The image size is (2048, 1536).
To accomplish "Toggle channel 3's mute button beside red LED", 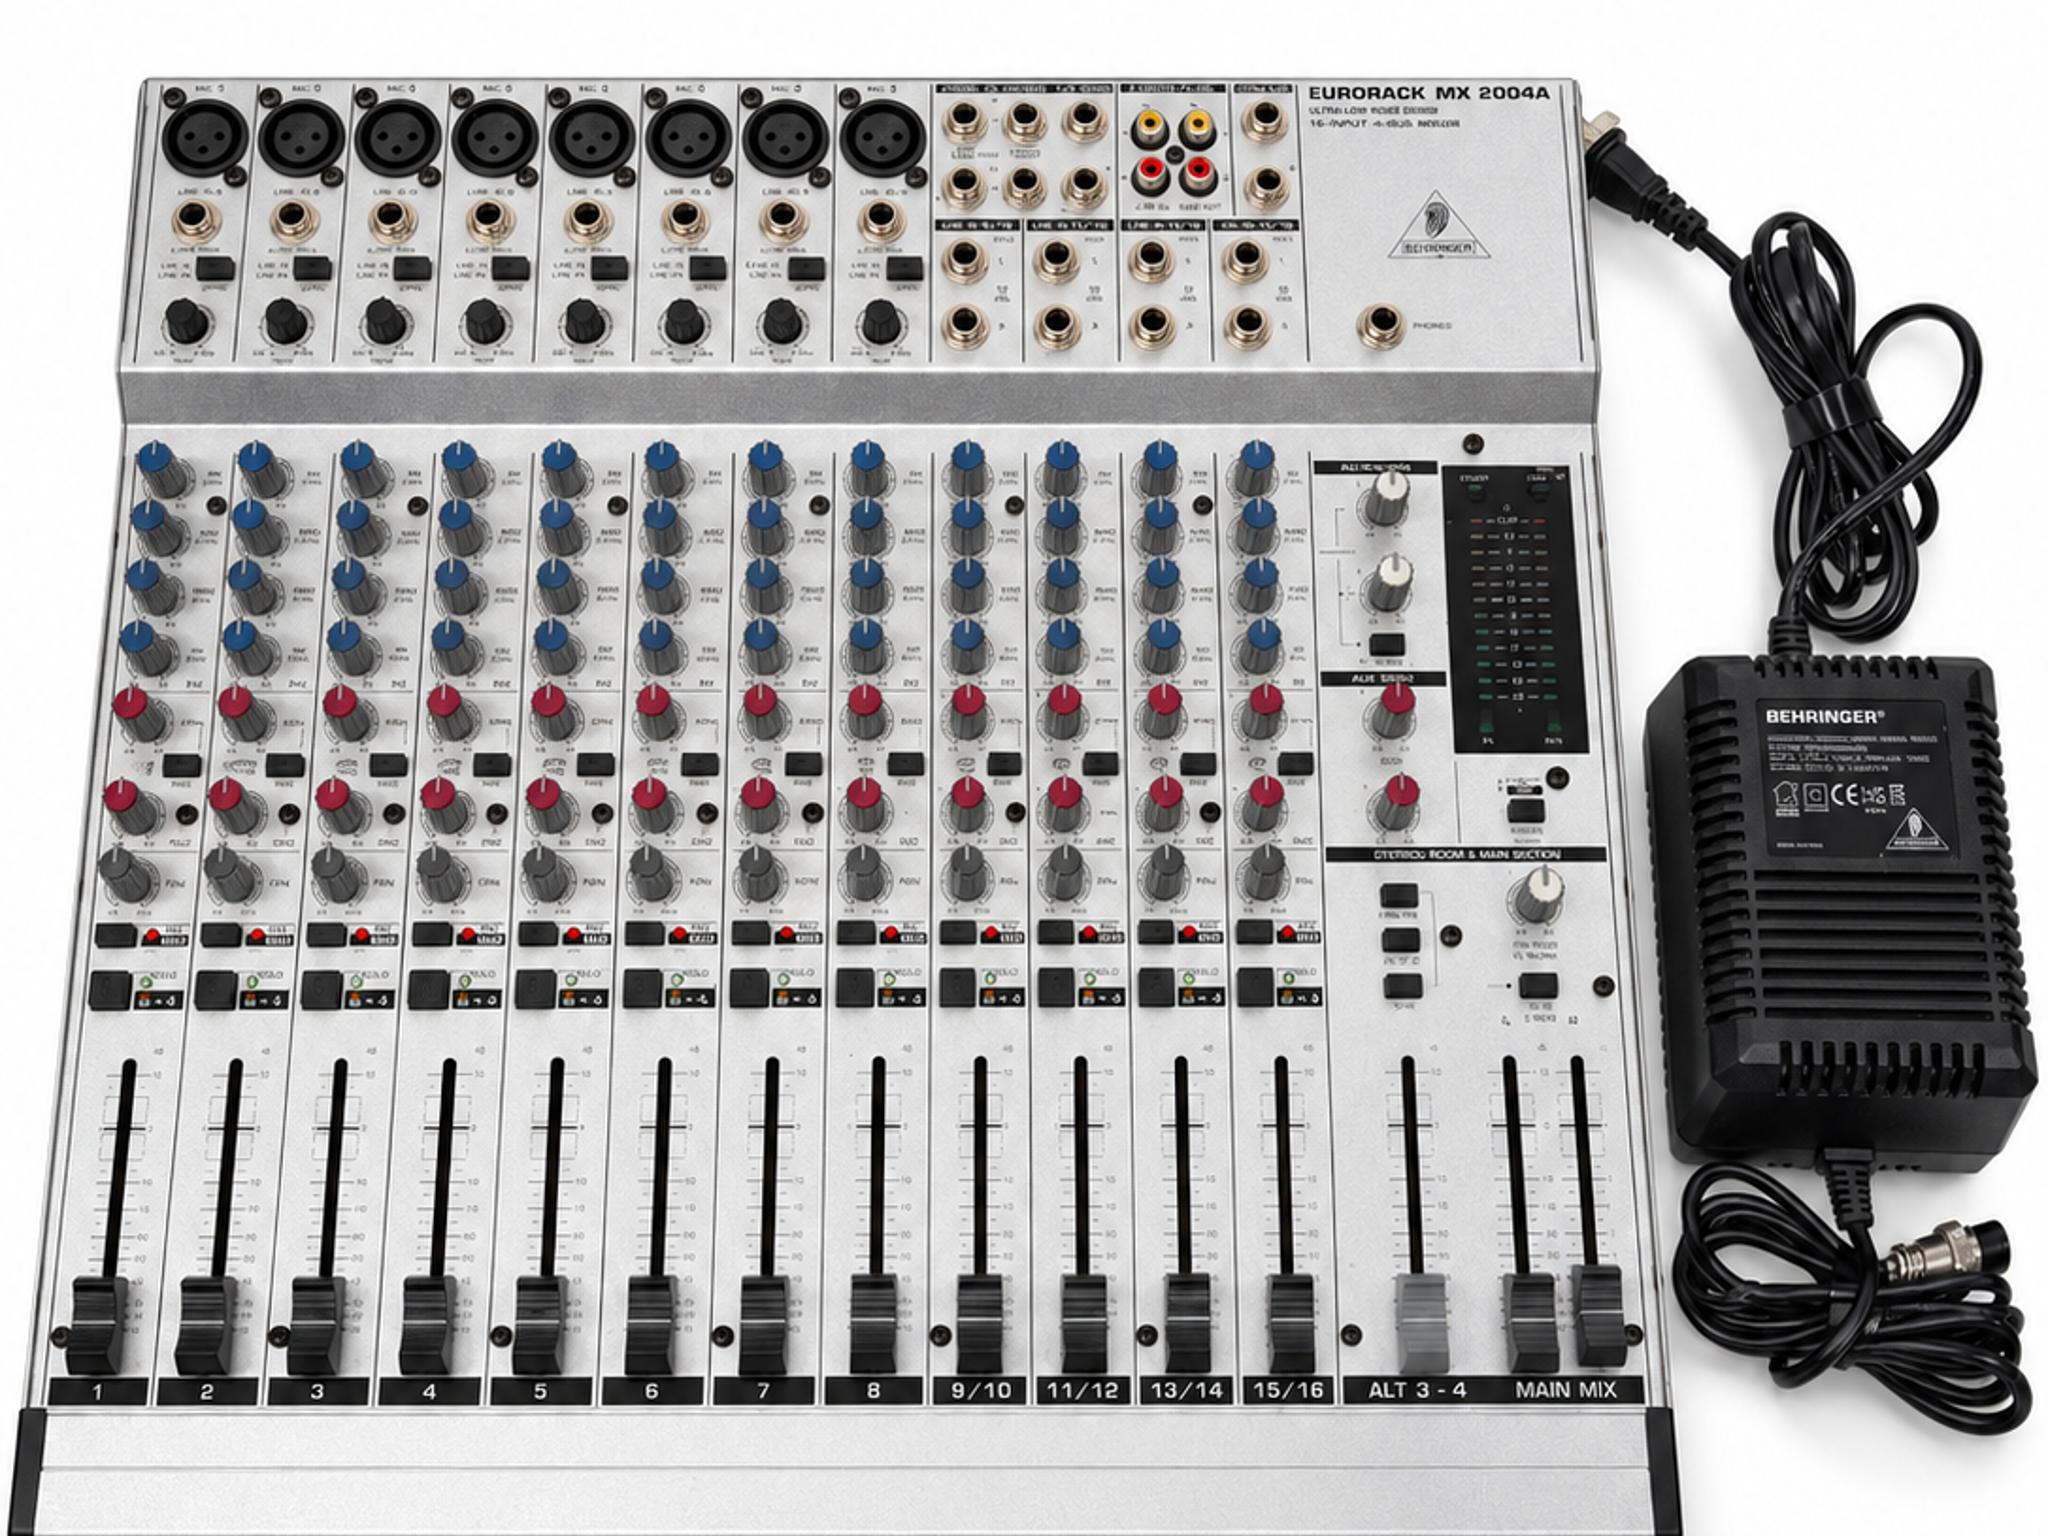I will (x=327, y=935).
